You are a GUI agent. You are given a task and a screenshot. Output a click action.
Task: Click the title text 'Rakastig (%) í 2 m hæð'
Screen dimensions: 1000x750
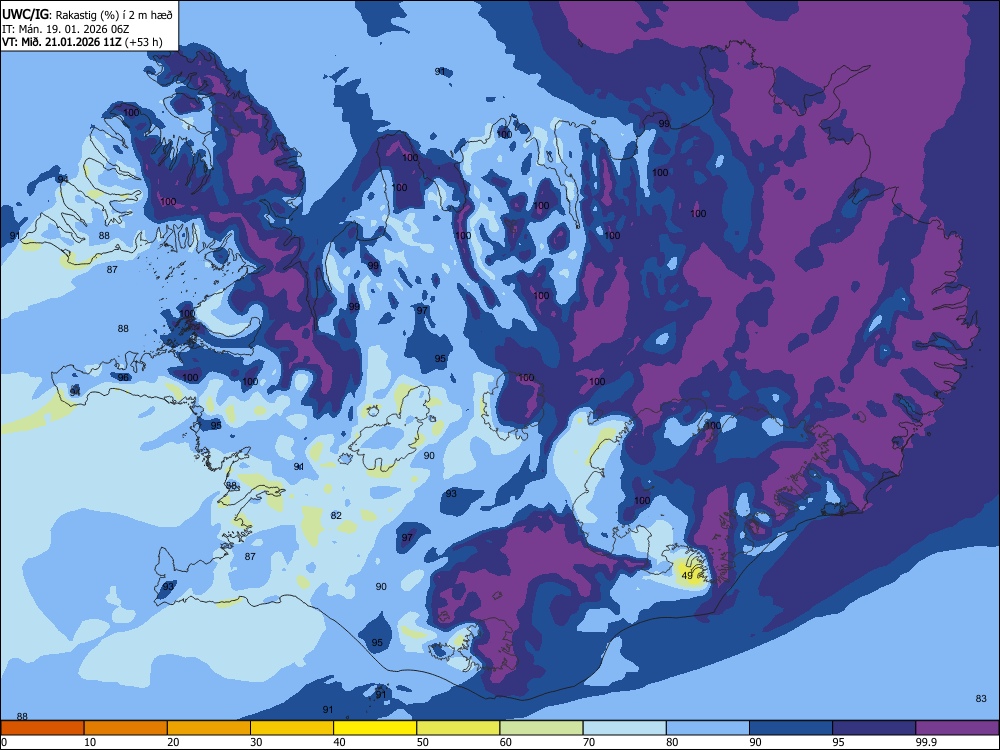click(x=114, y=15)
